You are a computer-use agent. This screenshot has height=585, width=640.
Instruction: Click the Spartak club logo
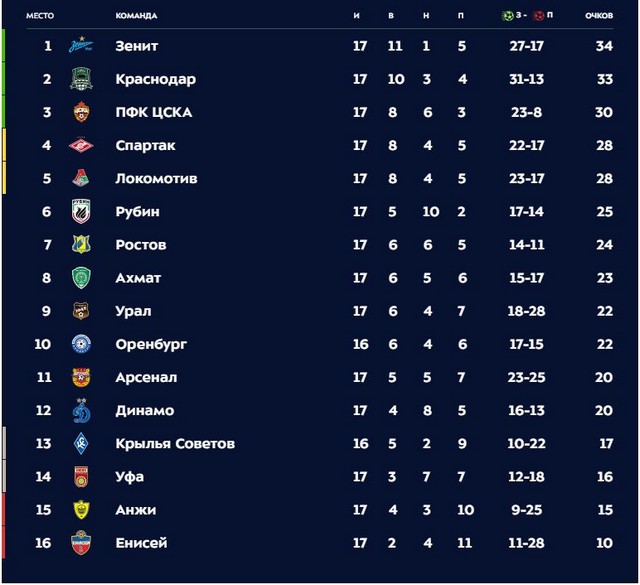click(x=81, y=145)
